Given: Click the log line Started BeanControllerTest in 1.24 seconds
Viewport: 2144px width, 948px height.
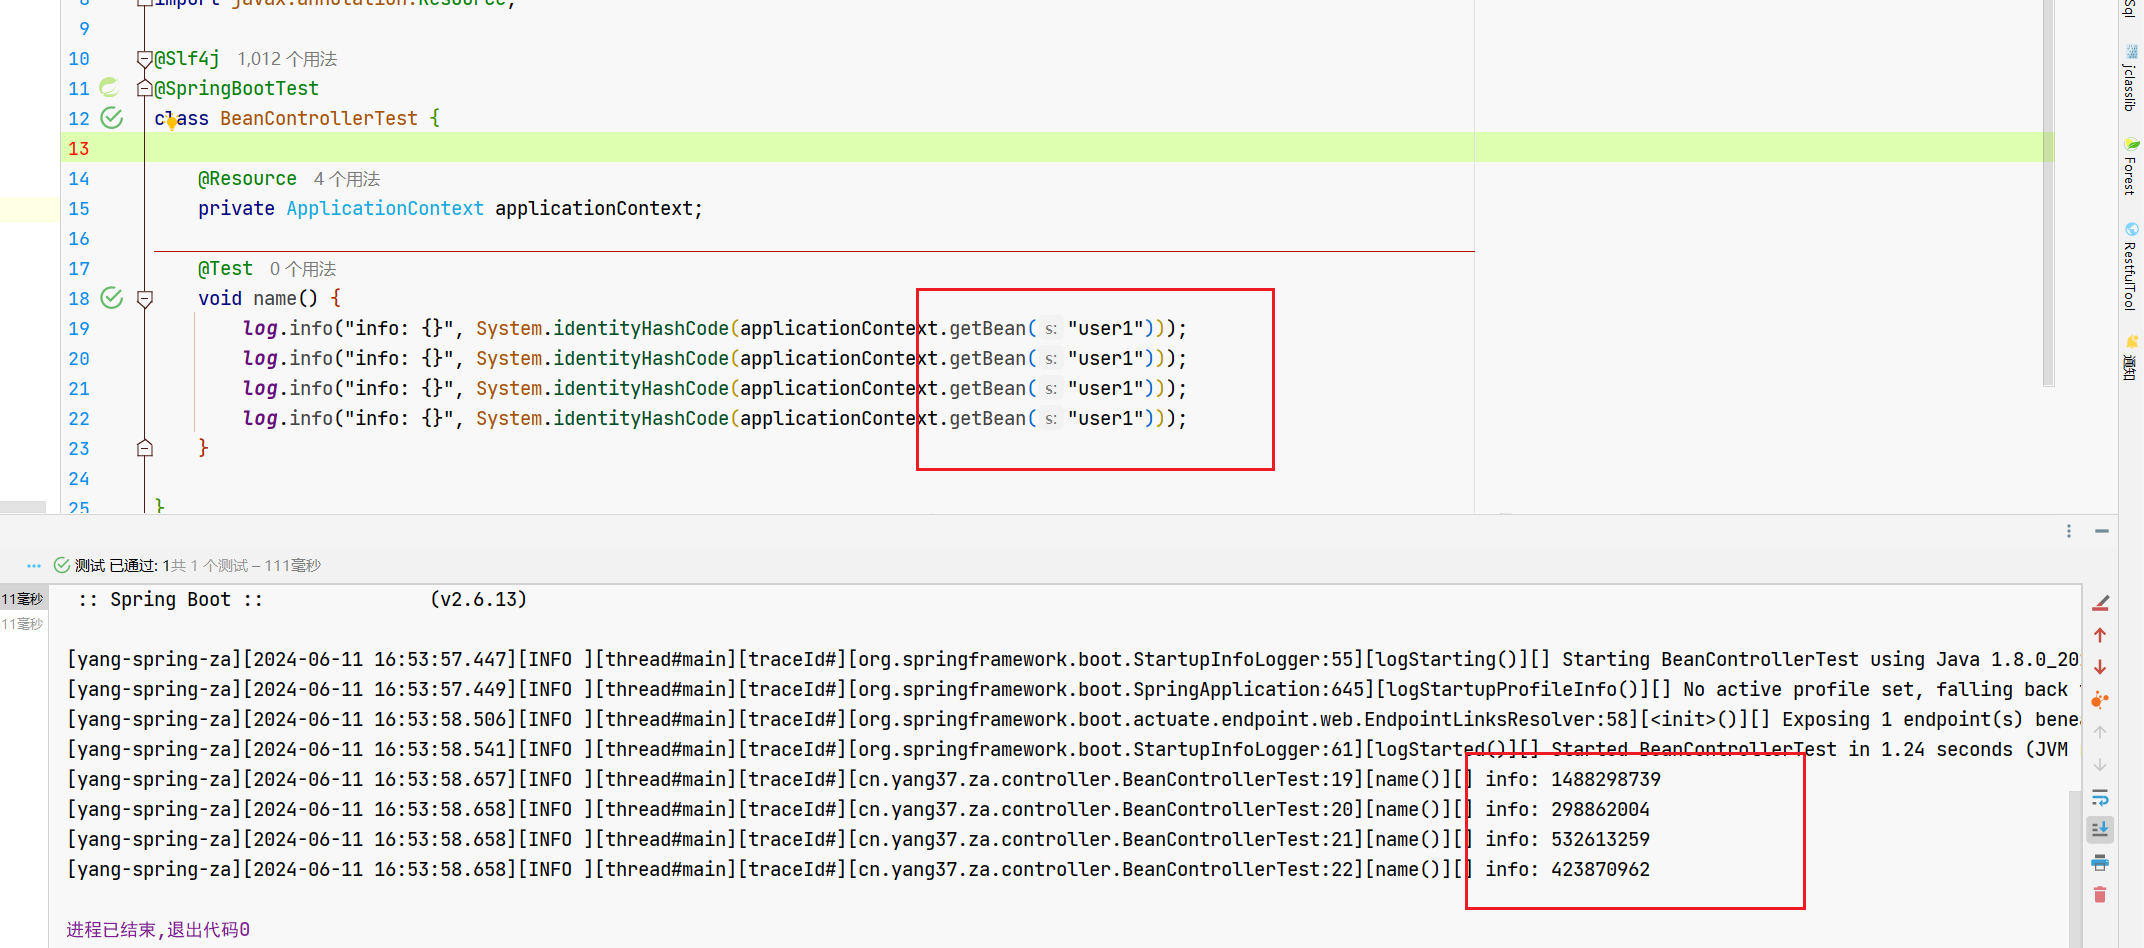Looking at the screenshot, I should 1073,749.
